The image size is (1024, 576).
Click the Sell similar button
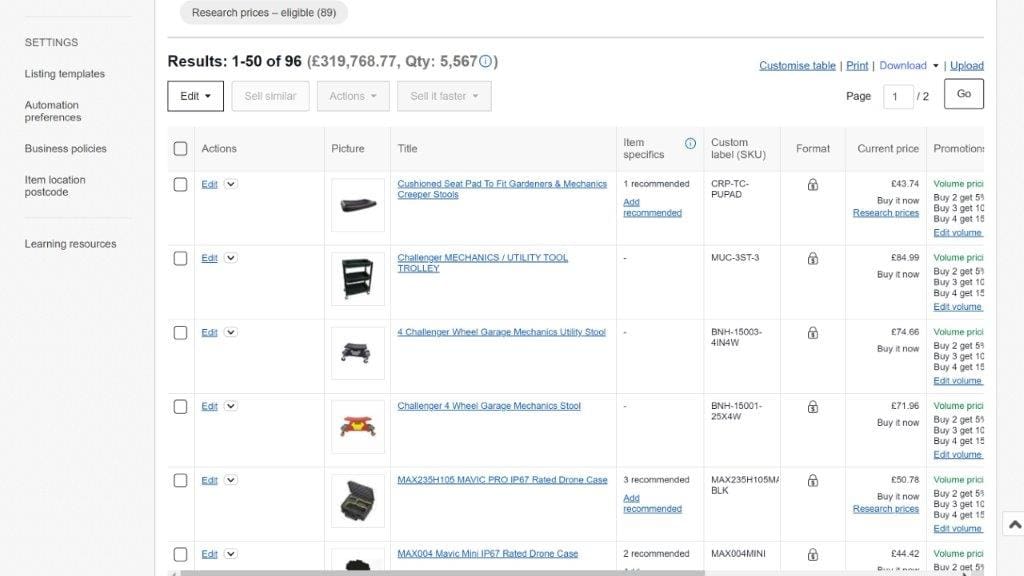click(x=270, y=96)
